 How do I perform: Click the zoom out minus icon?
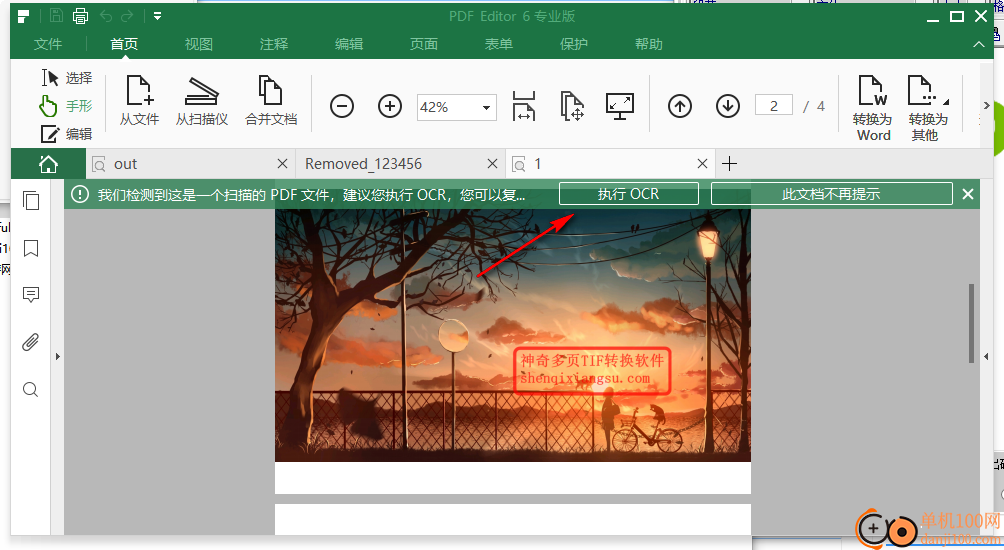342,106
